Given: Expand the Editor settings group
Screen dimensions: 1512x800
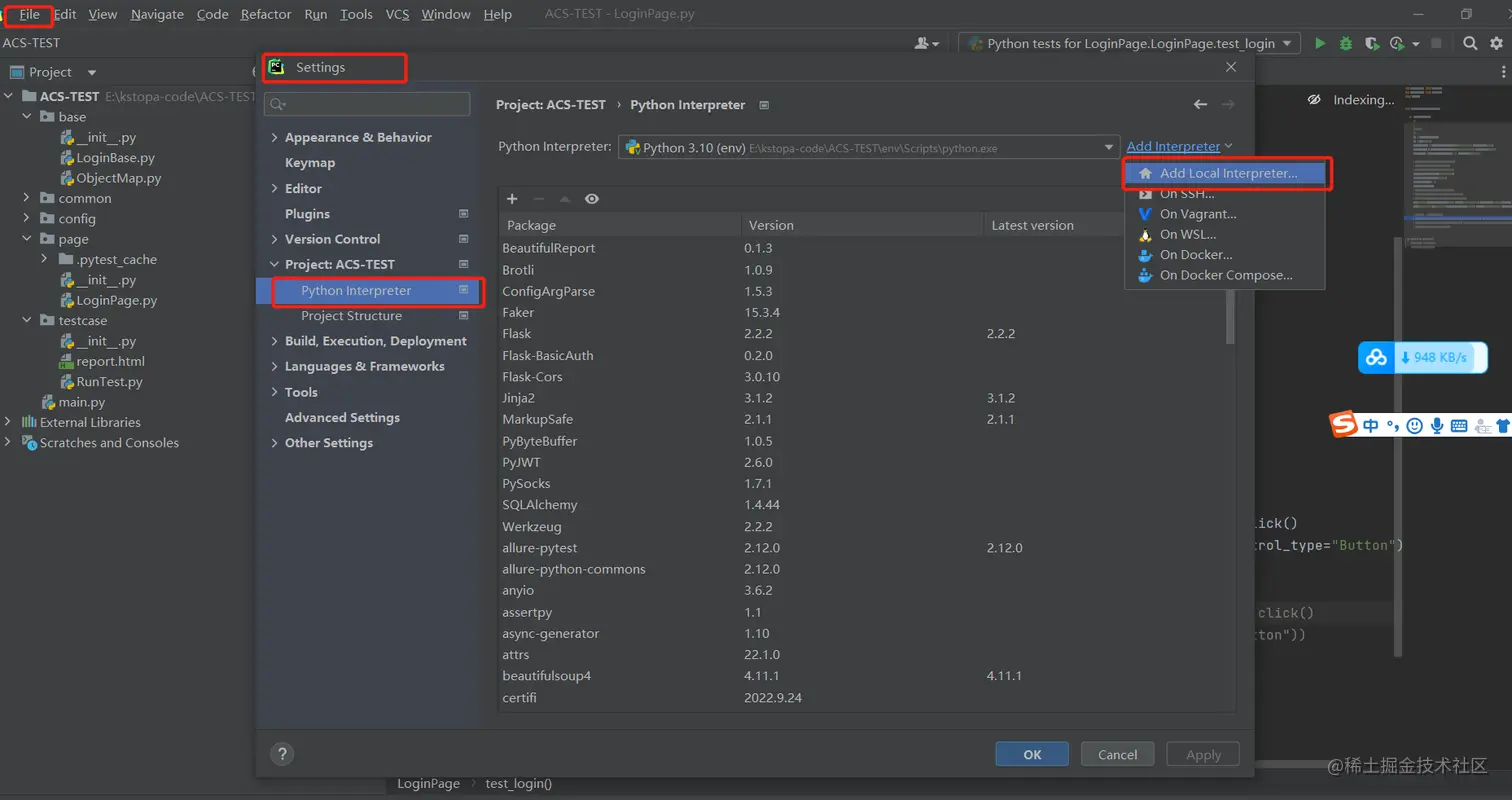Looking at the screenshot, I should [275, 189].
